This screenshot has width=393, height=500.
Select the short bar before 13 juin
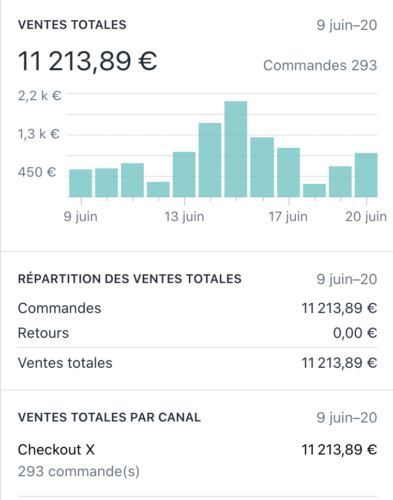pos(158,189)
